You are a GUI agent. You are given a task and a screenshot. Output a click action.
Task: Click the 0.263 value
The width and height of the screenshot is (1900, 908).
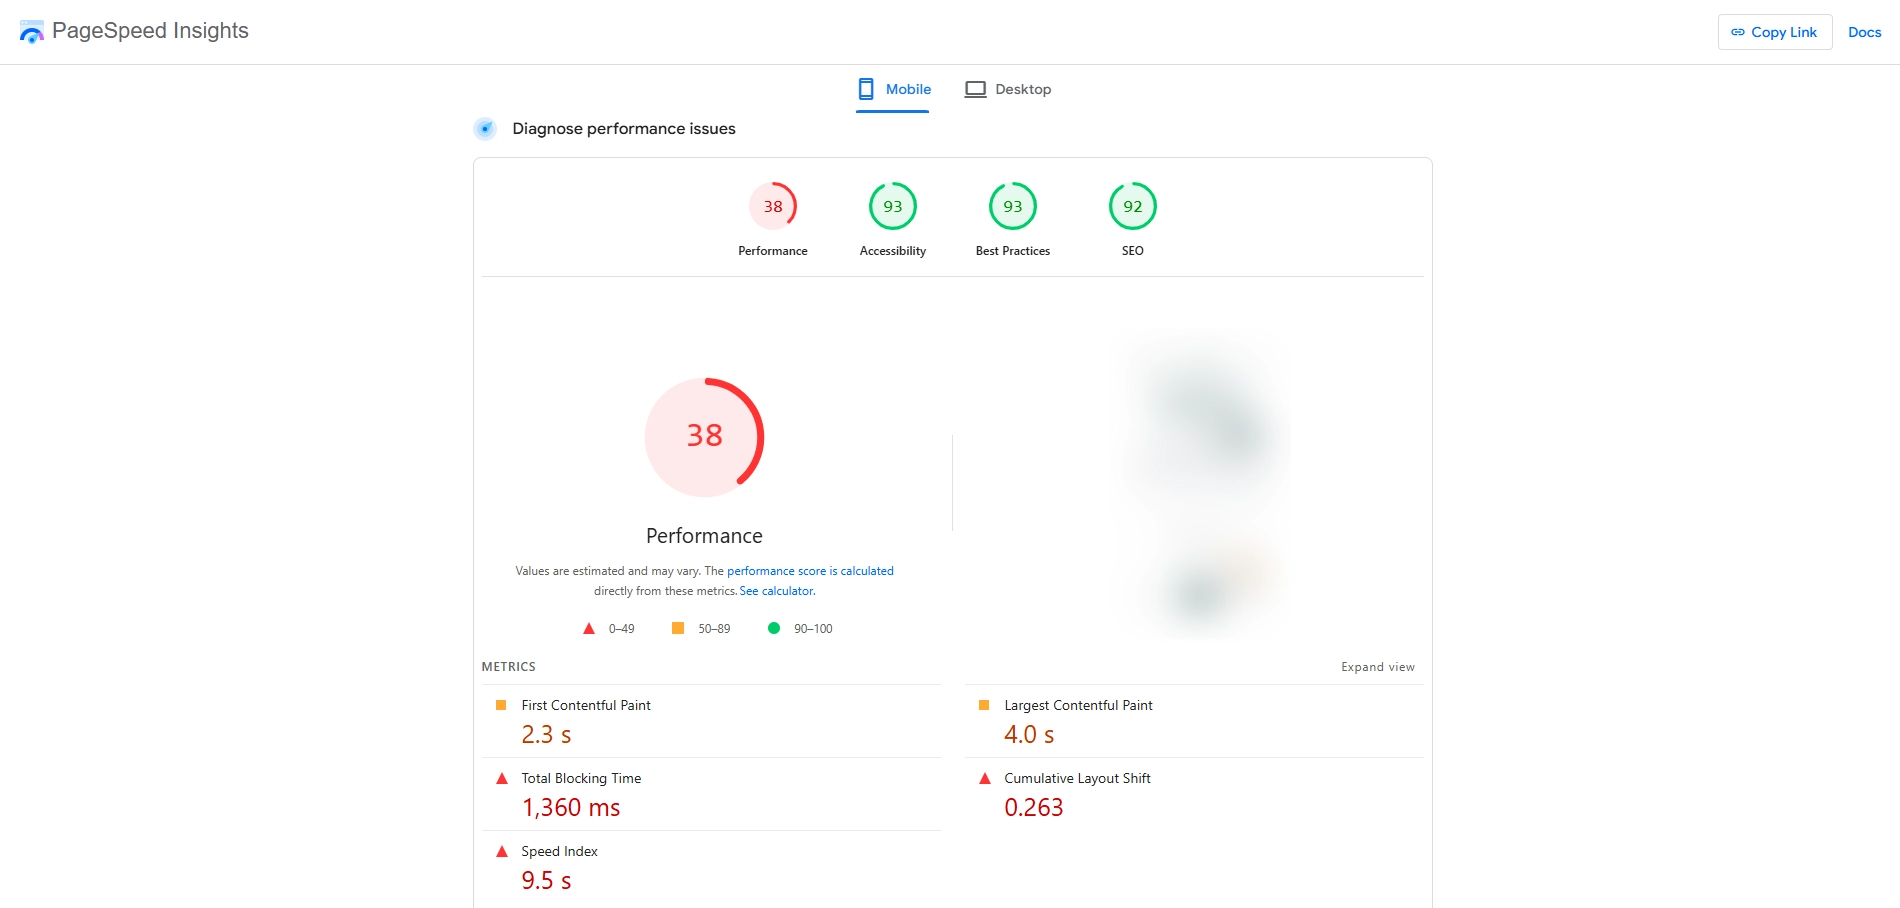coord(1034,808)
